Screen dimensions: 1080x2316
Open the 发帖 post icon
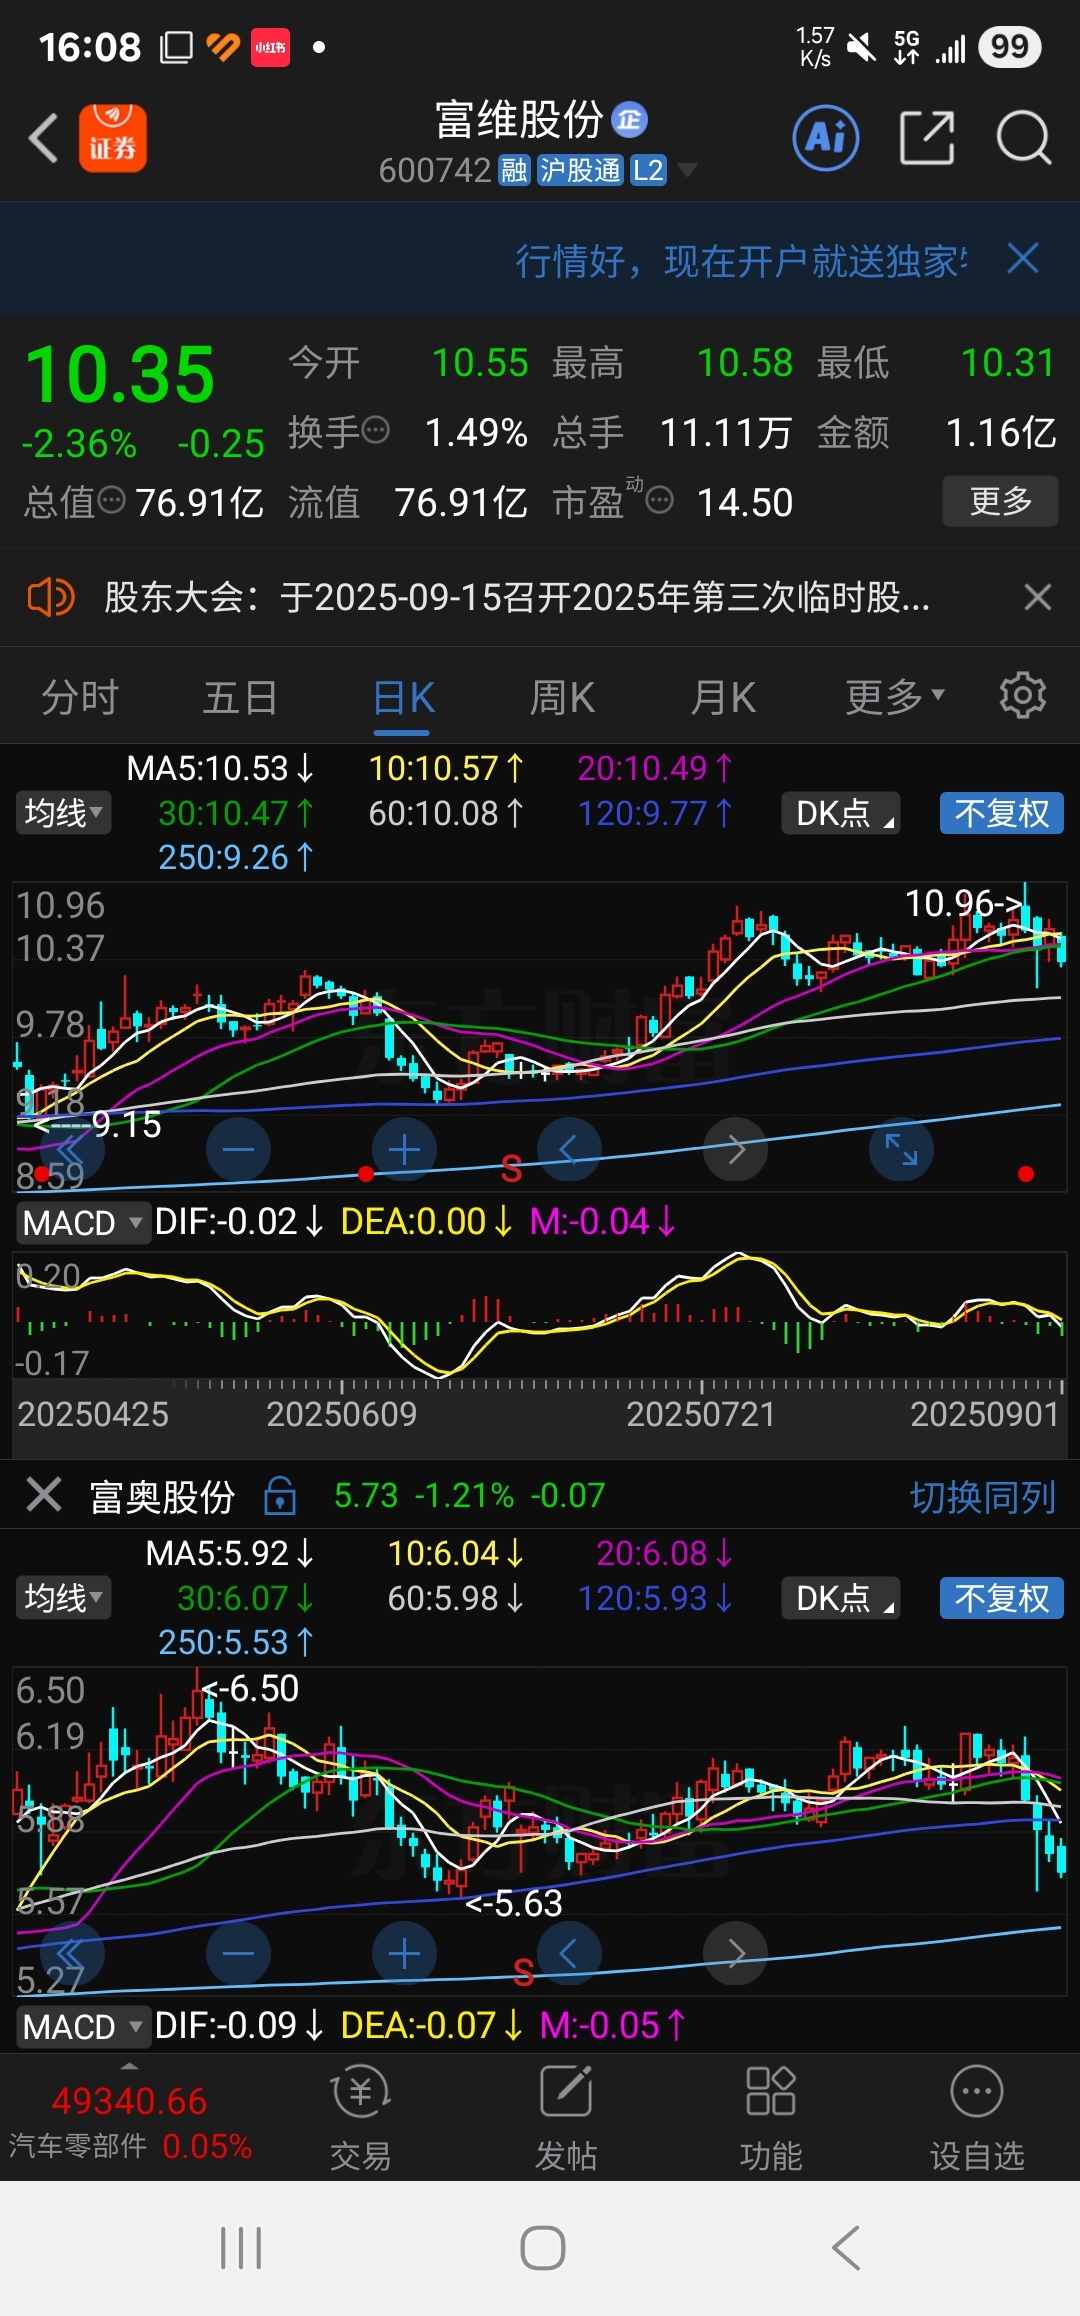(x=566, y=2118)
